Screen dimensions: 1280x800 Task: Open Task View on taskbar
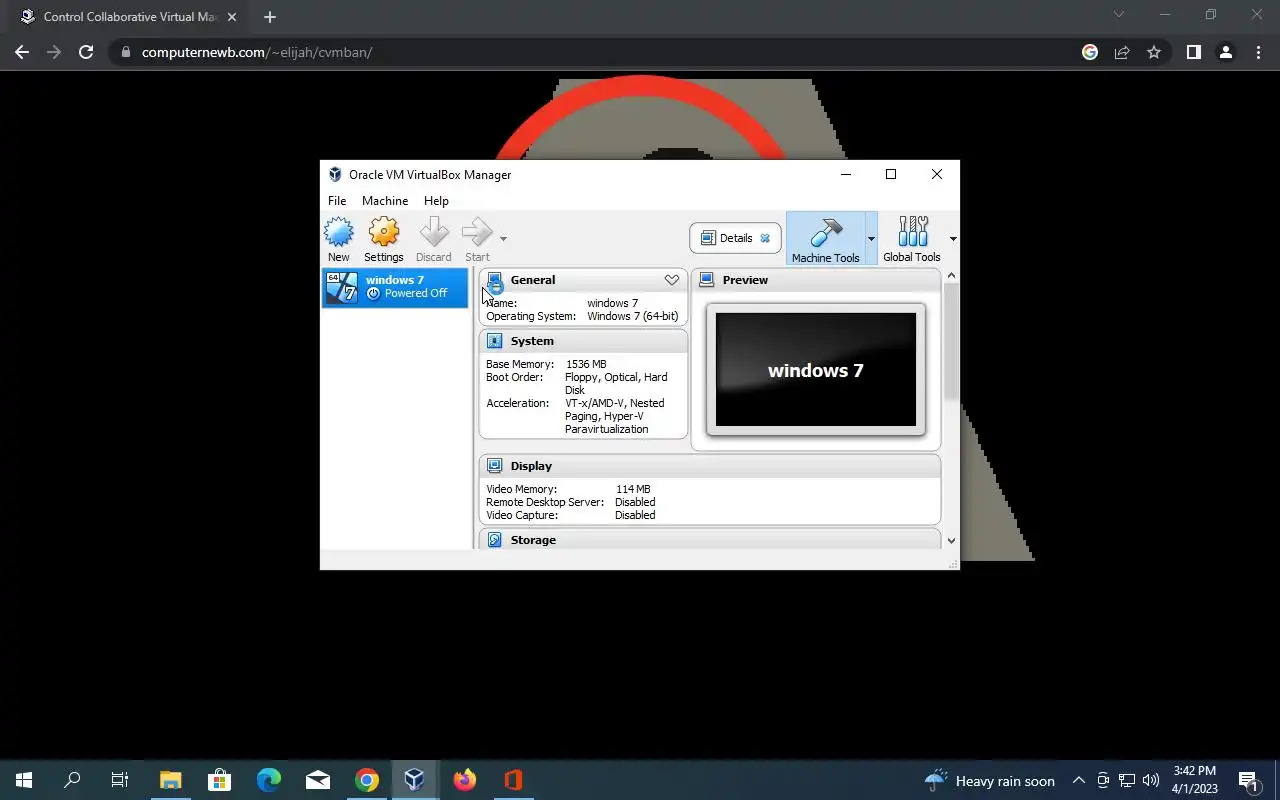tap(120, 780)
